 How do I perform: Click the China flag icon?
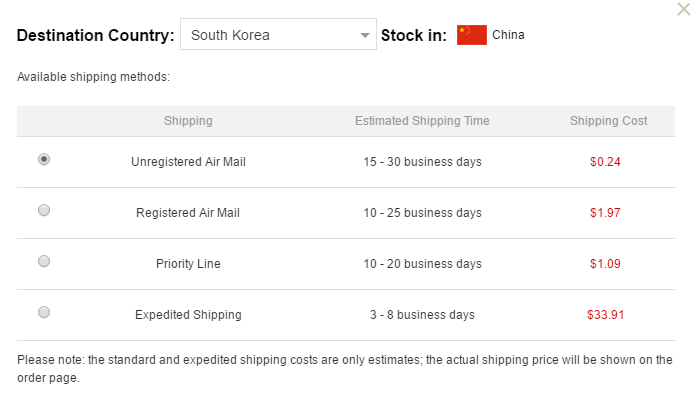[472, 35]
